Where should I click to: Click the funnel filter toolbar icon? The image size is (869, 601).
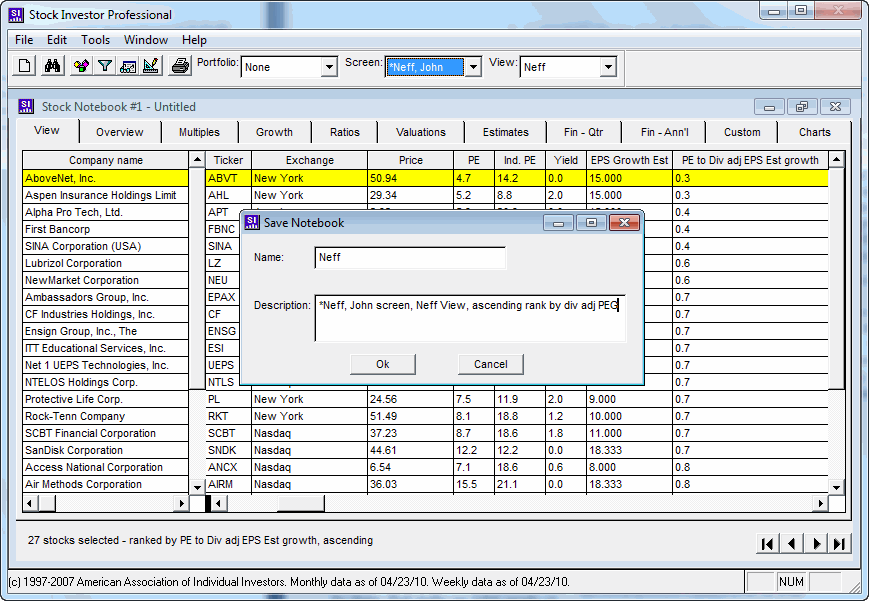coord(104,67)
